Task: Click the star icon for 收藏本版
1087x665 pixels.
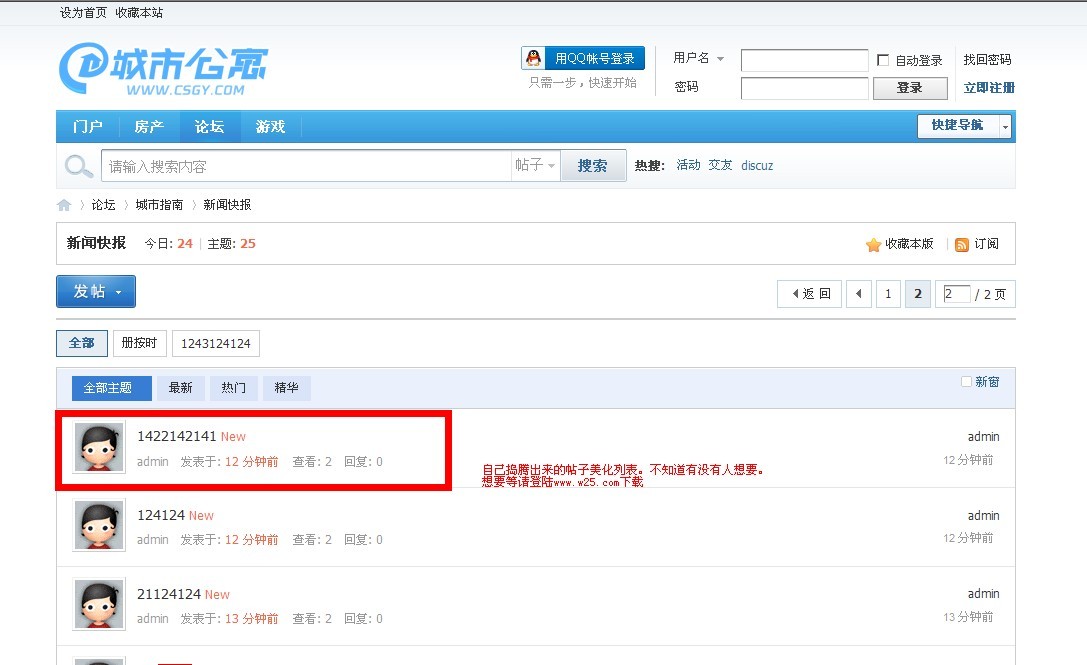Action: point(873,244)
